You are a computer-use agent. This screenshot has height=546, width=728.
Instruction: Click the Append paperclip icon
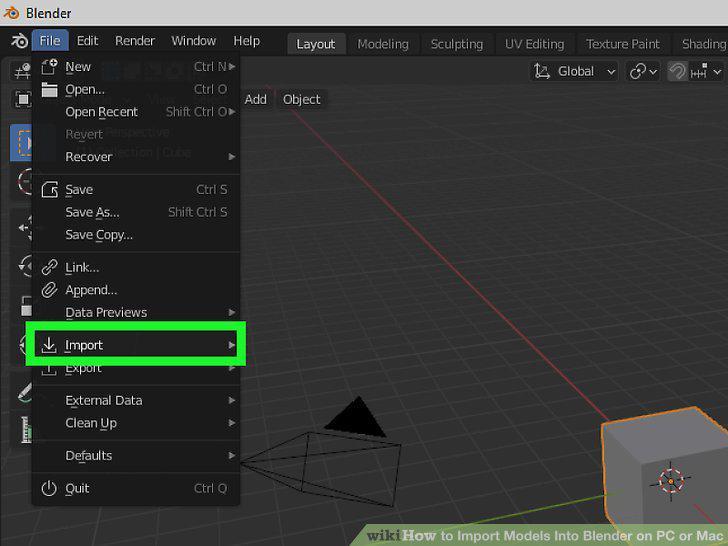(49, 290)
